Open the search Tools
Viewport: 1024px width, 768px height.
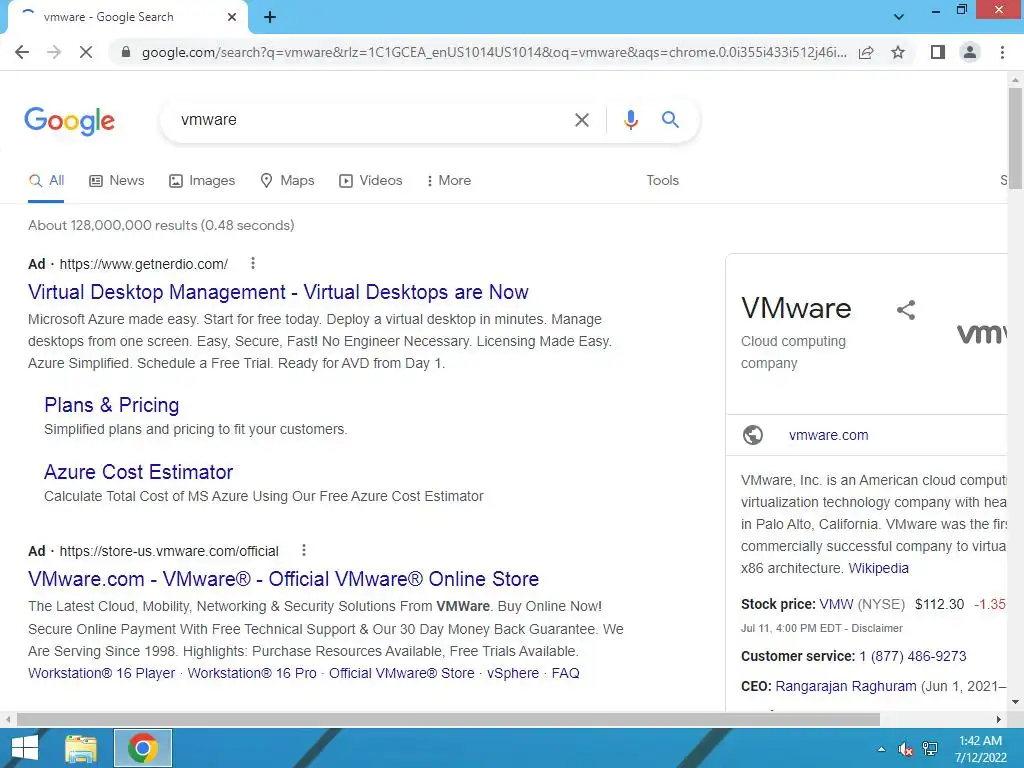(x=662, y=181)
